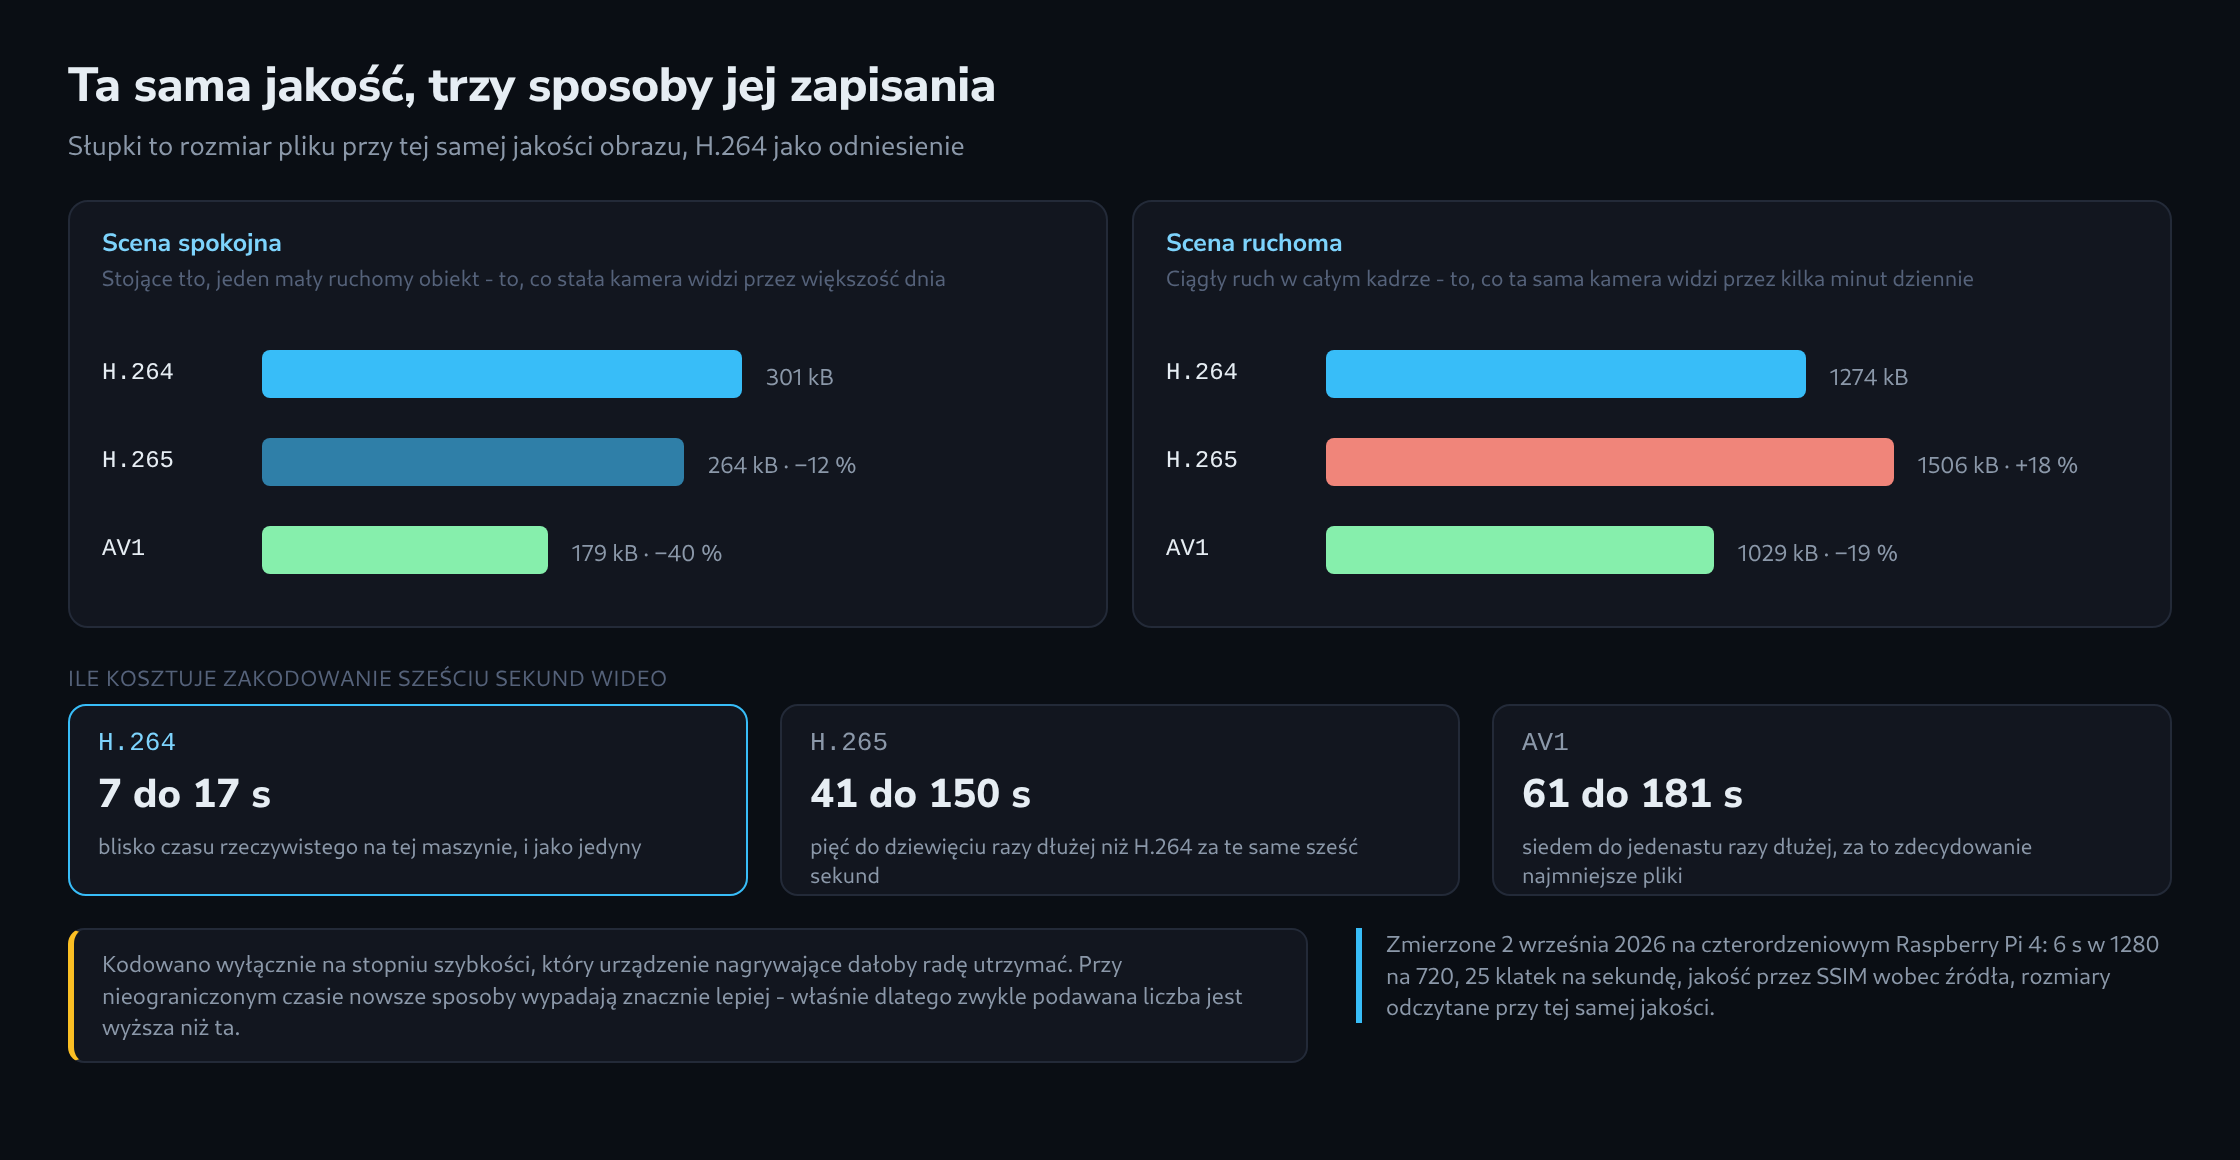Image resolution: width=2240 pixels, height=1160 pixels.
Task: Click the H.264 bar in Scena spokojna
Action: 502,374
